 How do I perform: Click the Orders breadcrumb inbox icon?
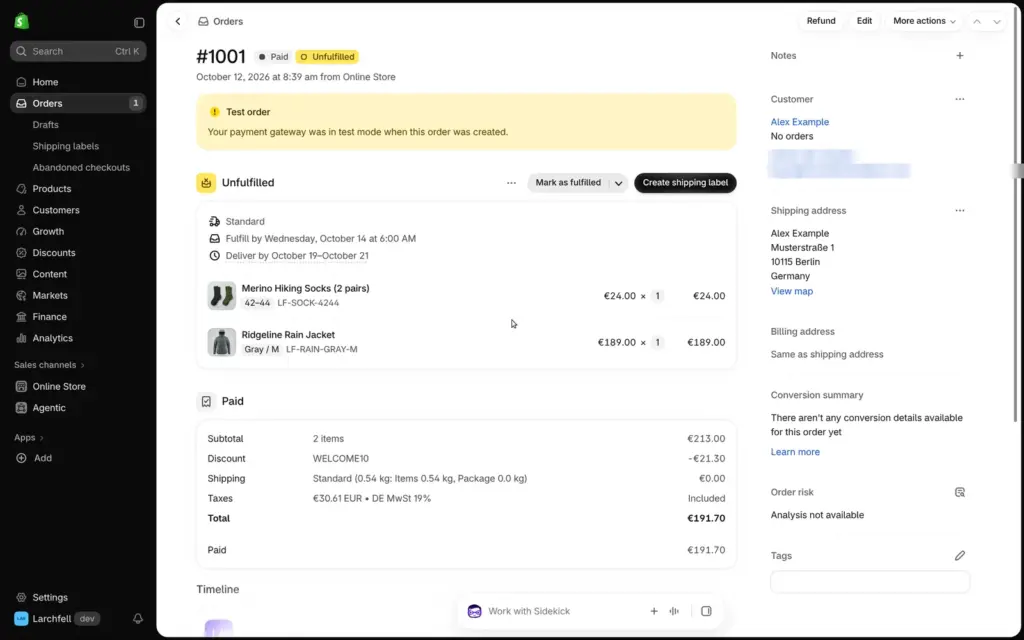(204, 22)
